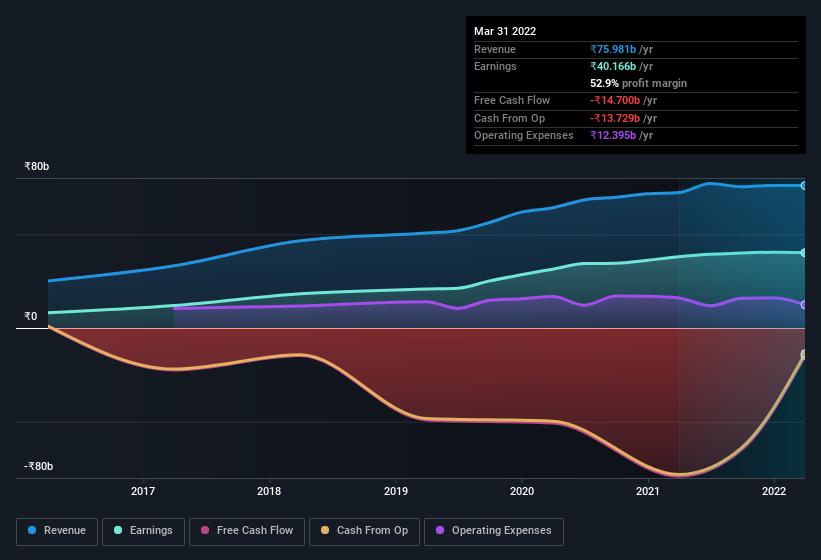Click the 2021 x-axis label
Viewport: 821px width, 560px height.
pos(648,491)
